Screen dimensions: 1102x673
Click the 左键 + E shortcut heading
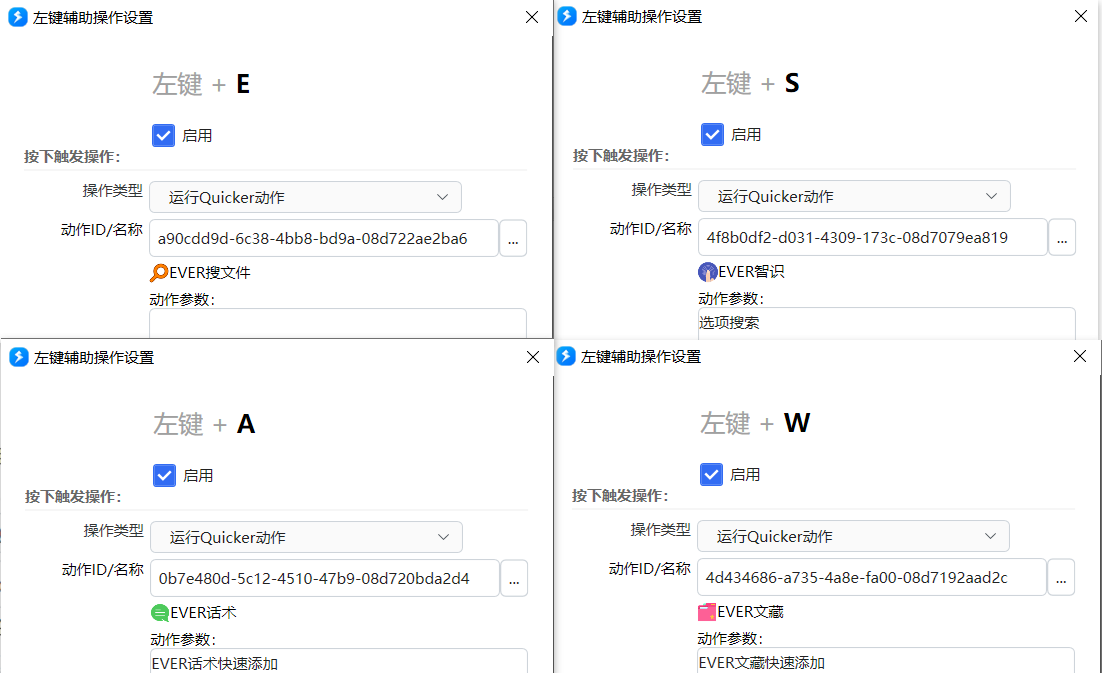201,84
